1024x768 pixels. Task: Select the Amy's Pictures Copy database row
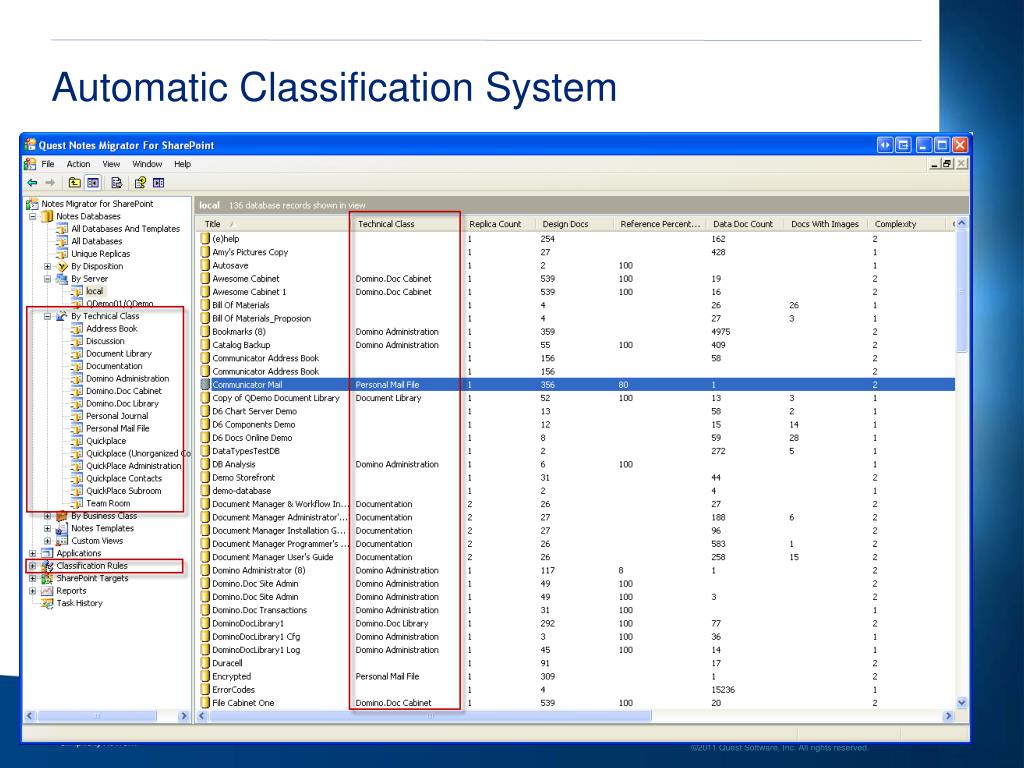(x=577, y=252)
